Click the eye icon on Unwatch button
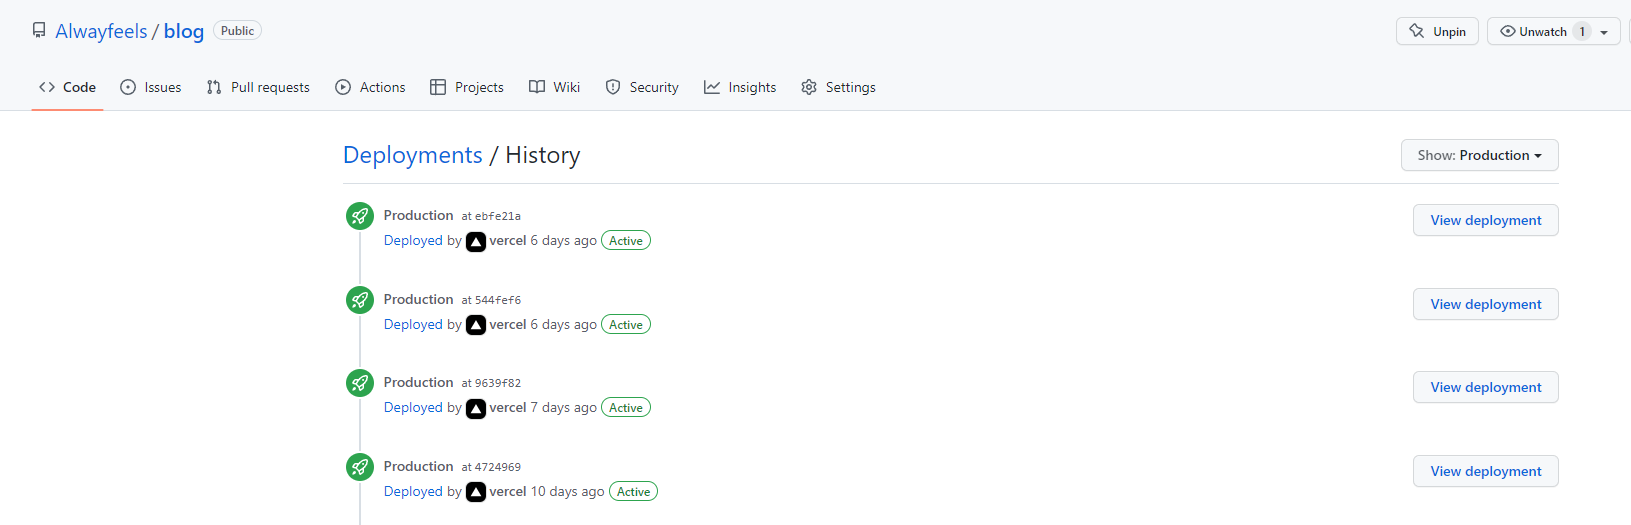Viewport: 1631px width, 525px height. [x=1507, y=31]
